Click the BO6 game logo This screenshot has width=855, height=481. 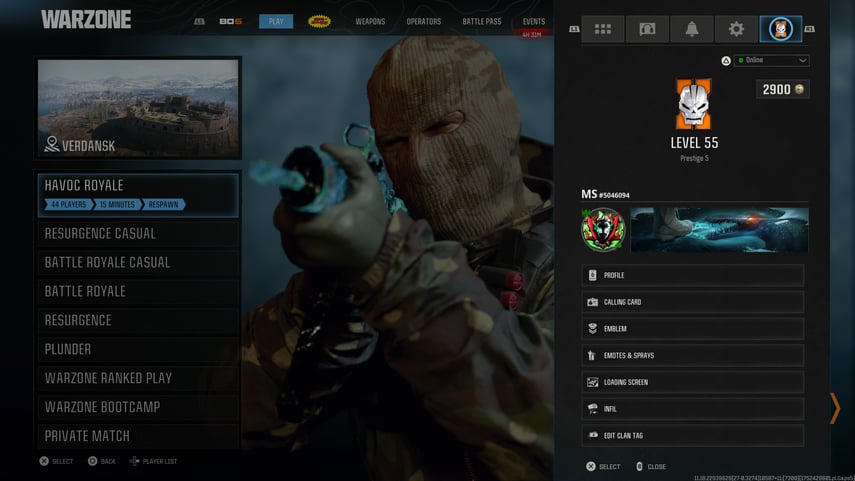tap(233, 21)
